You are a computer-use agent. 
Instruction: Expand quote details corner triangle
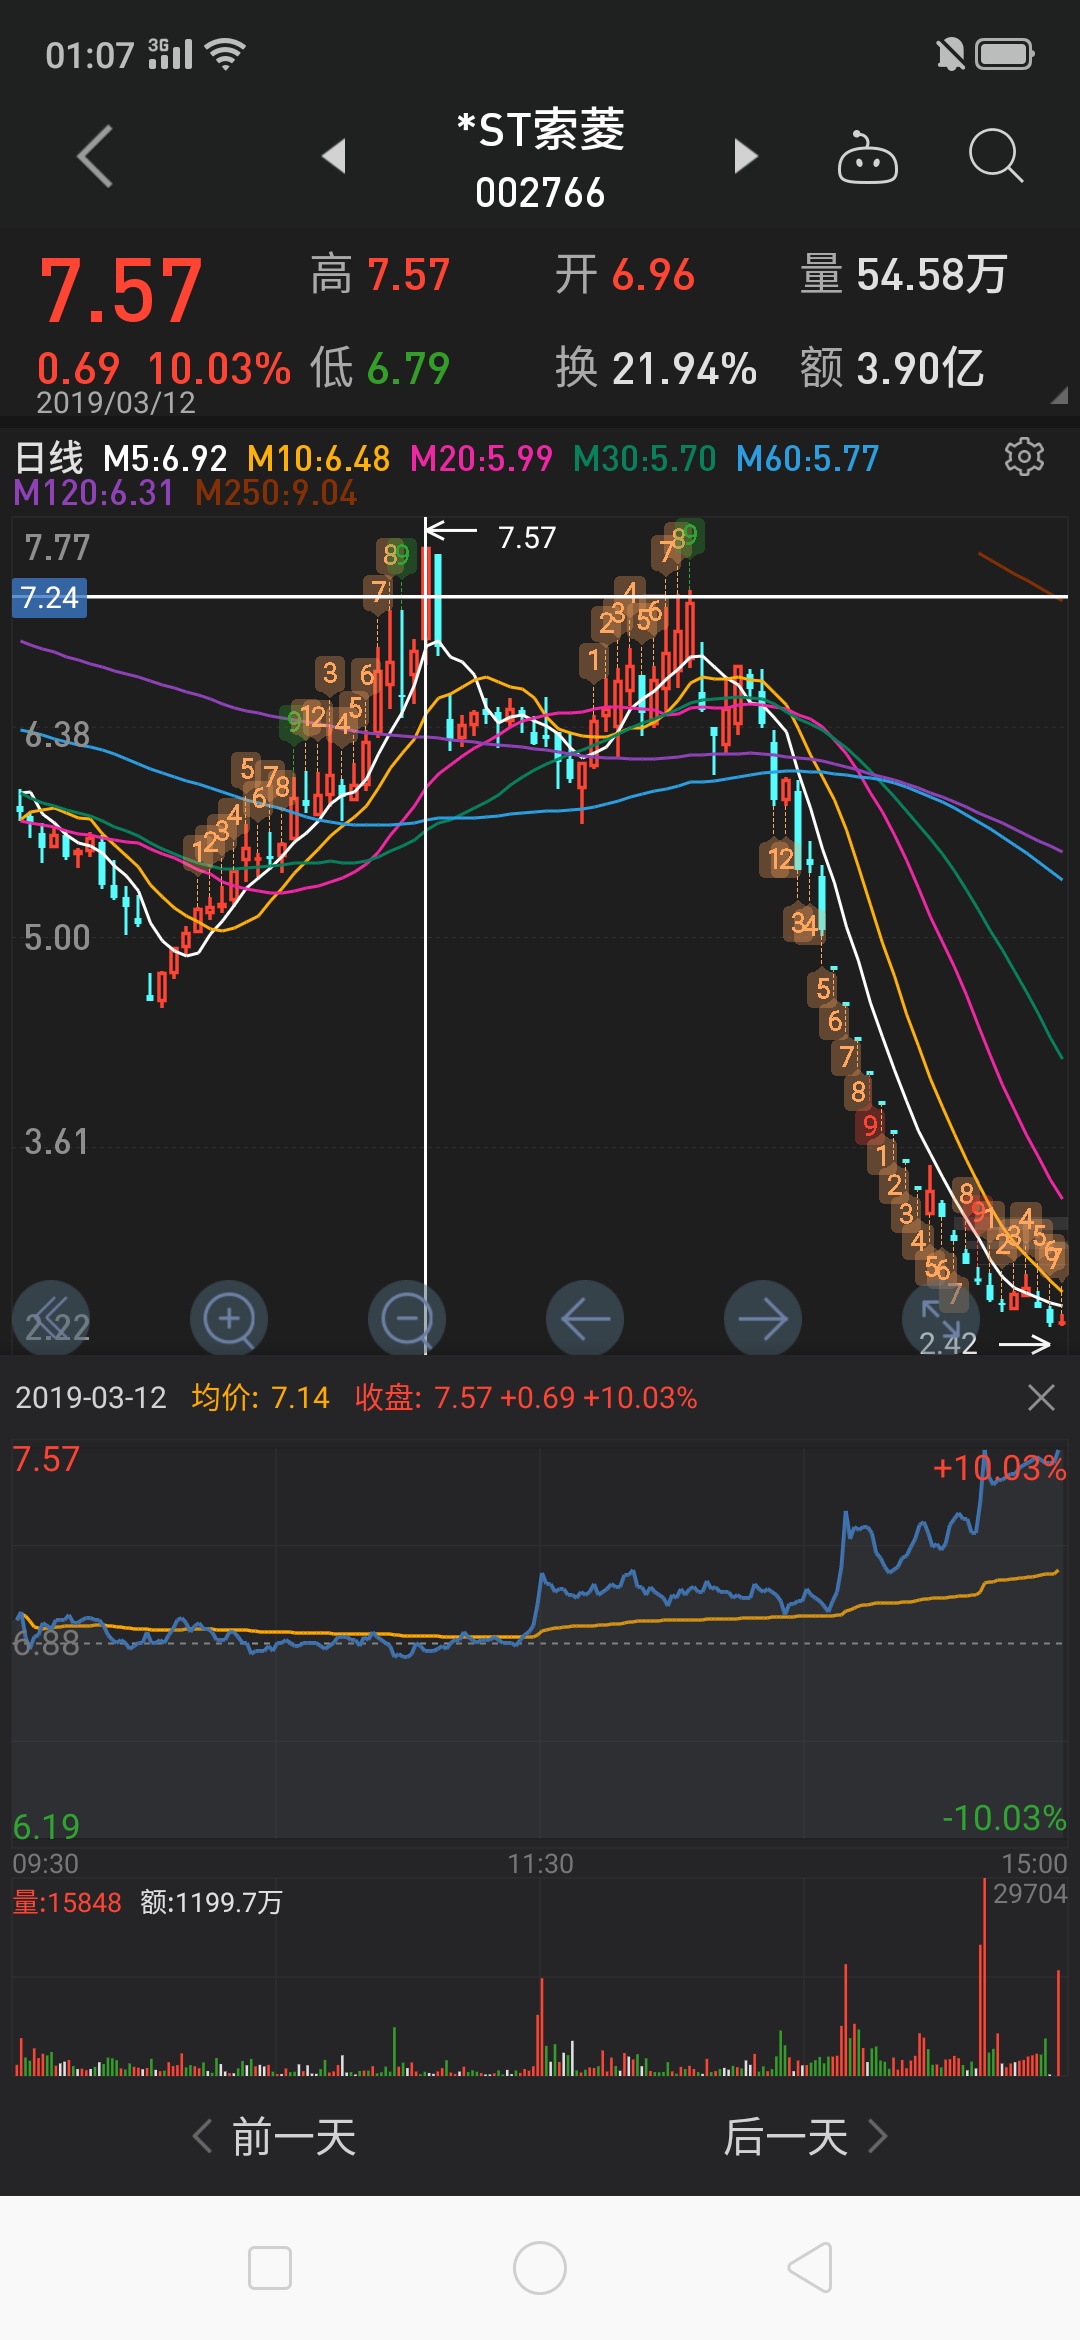(x=1058, y=396)
